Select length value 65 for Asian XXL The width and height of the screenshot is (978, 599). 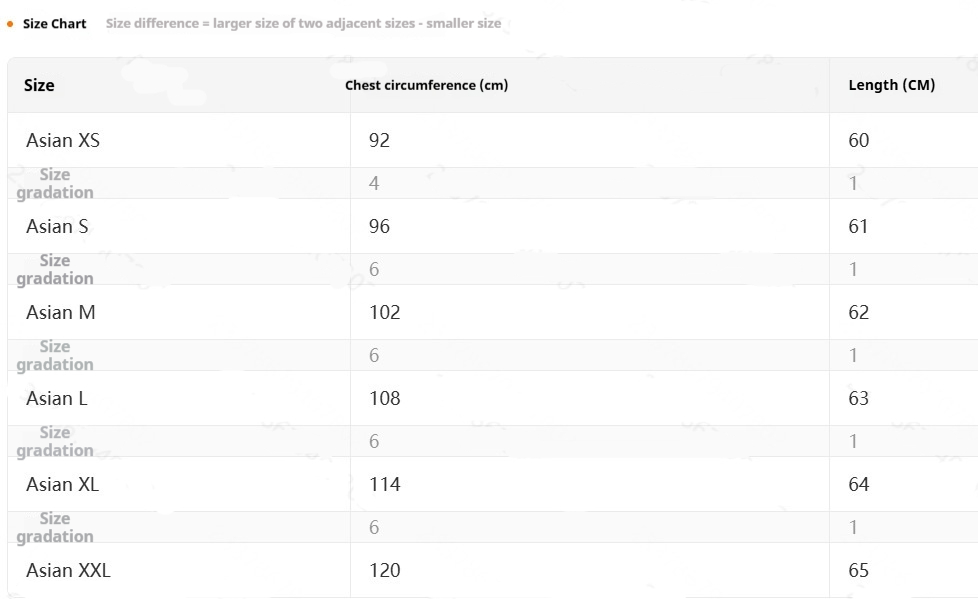[x=859, y=570]
